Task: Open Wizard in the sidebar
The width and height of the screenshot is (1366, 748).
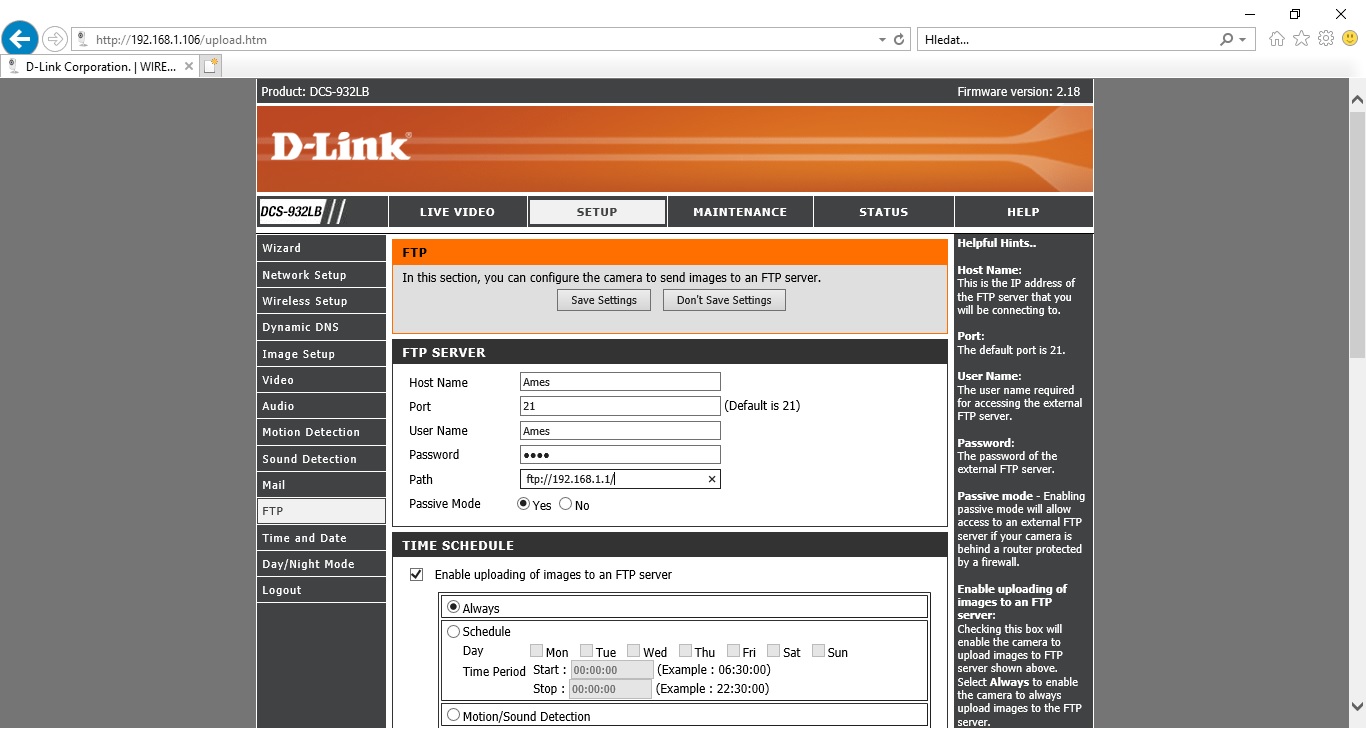Action: (x=321, y=248)
